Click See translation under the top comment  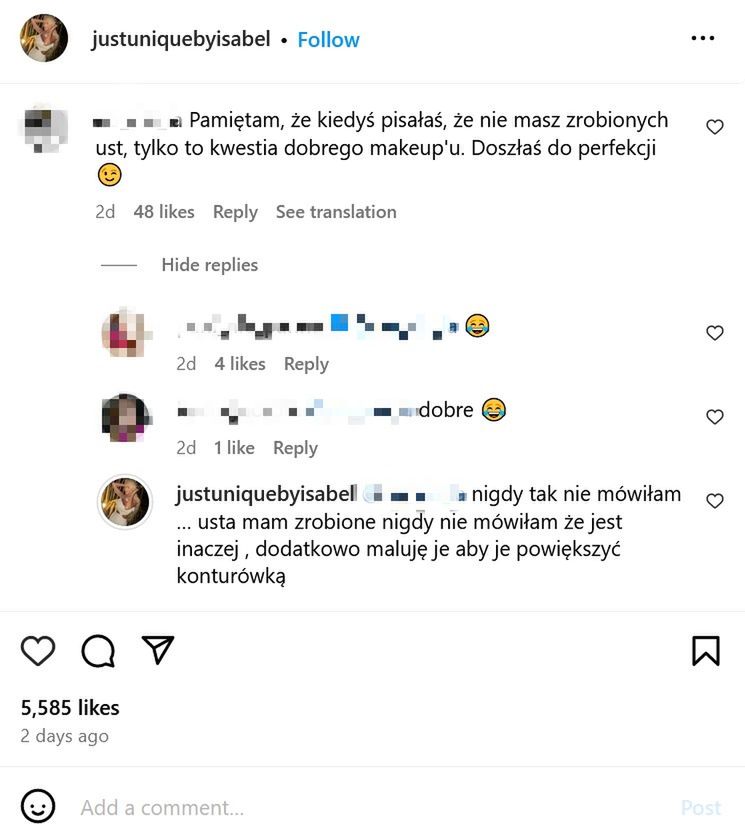336,212
